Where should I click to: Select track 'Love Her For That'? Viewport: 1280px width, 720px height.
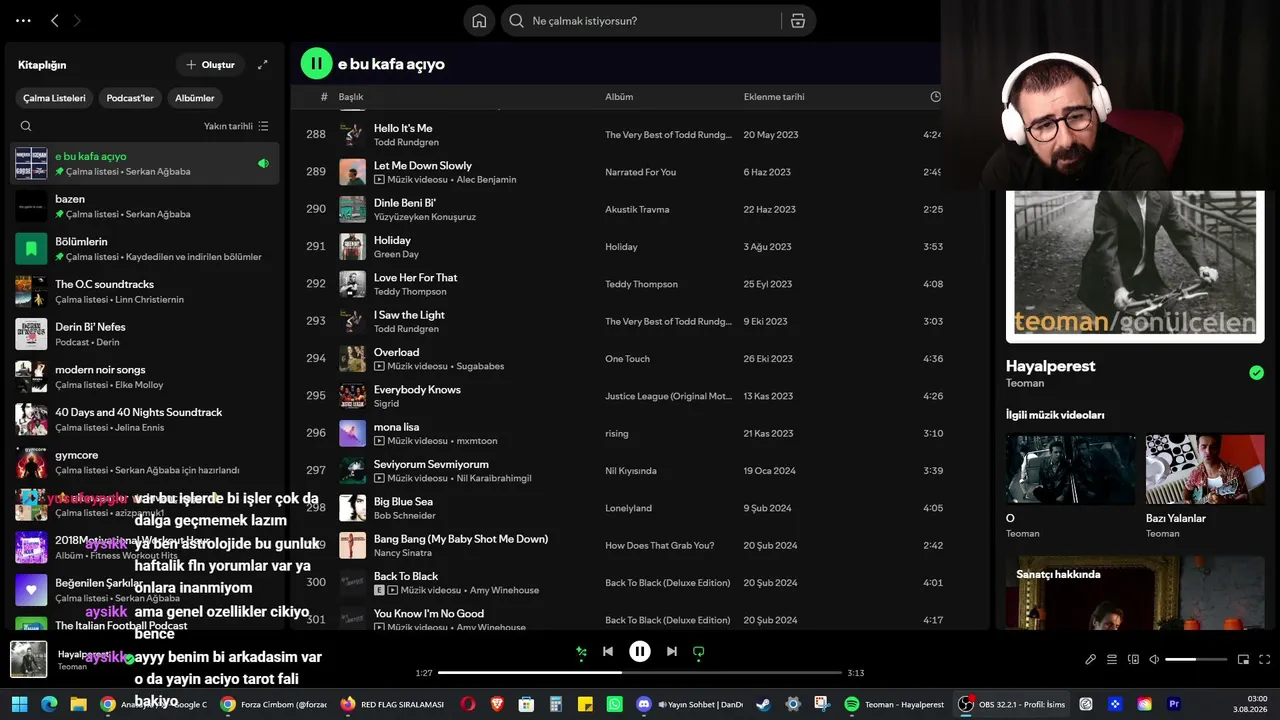416,278
